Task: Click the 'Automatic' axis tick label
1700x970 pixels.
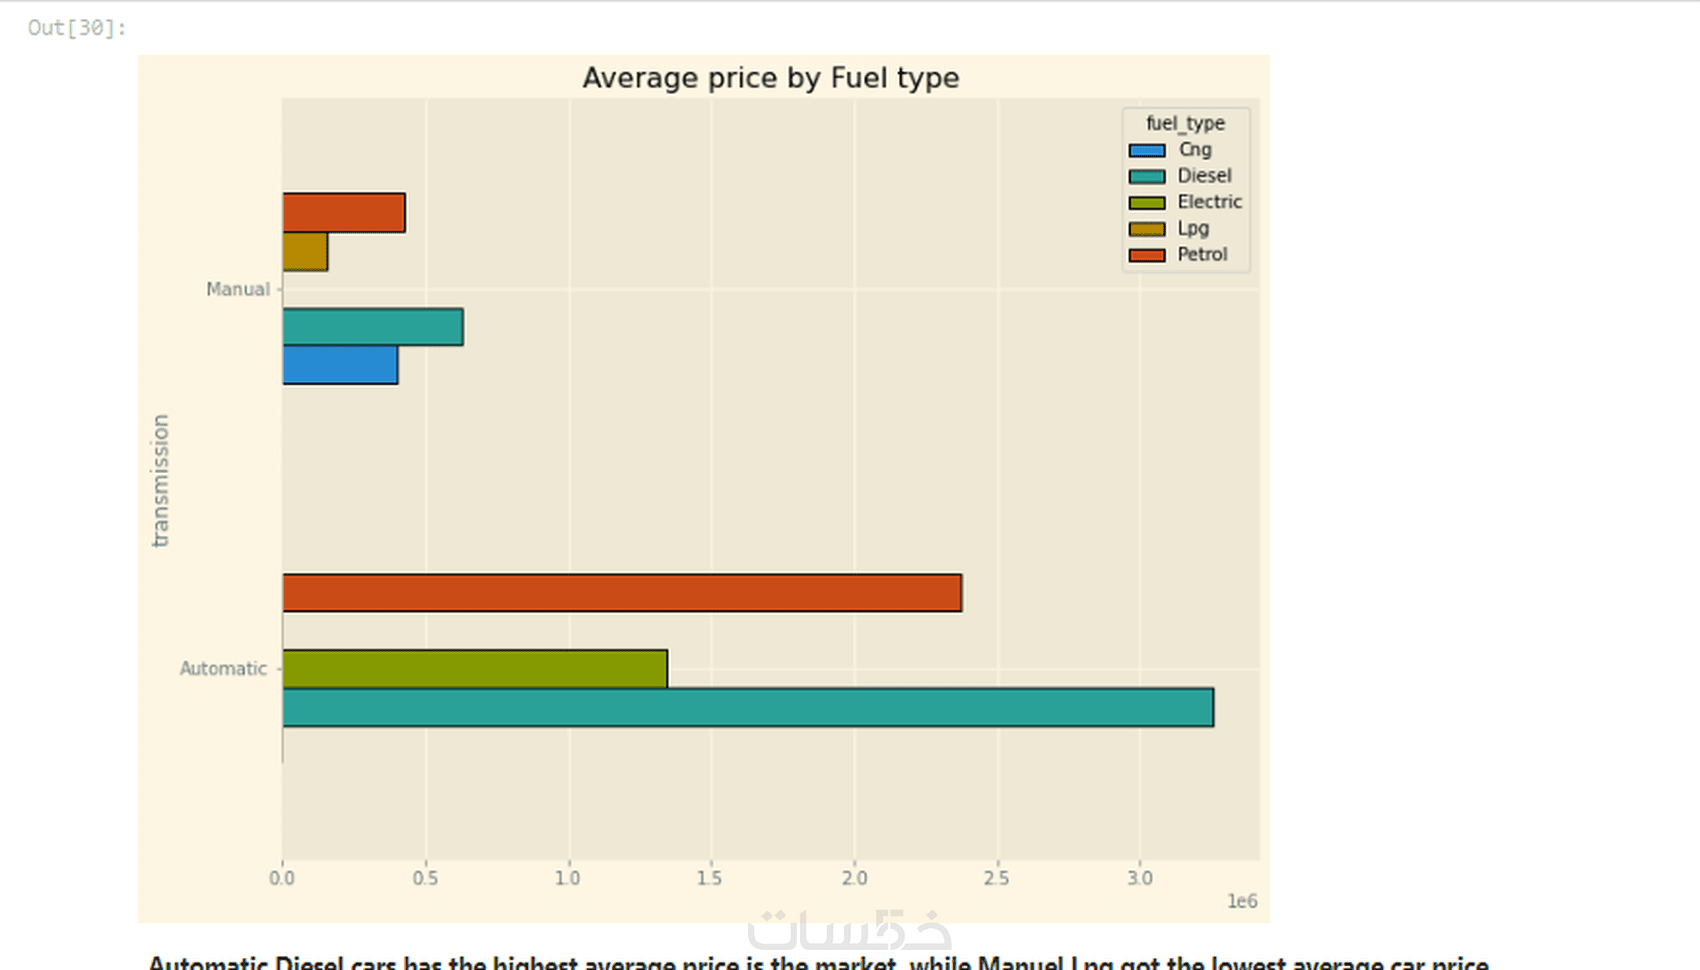Action: pos(223,668)
